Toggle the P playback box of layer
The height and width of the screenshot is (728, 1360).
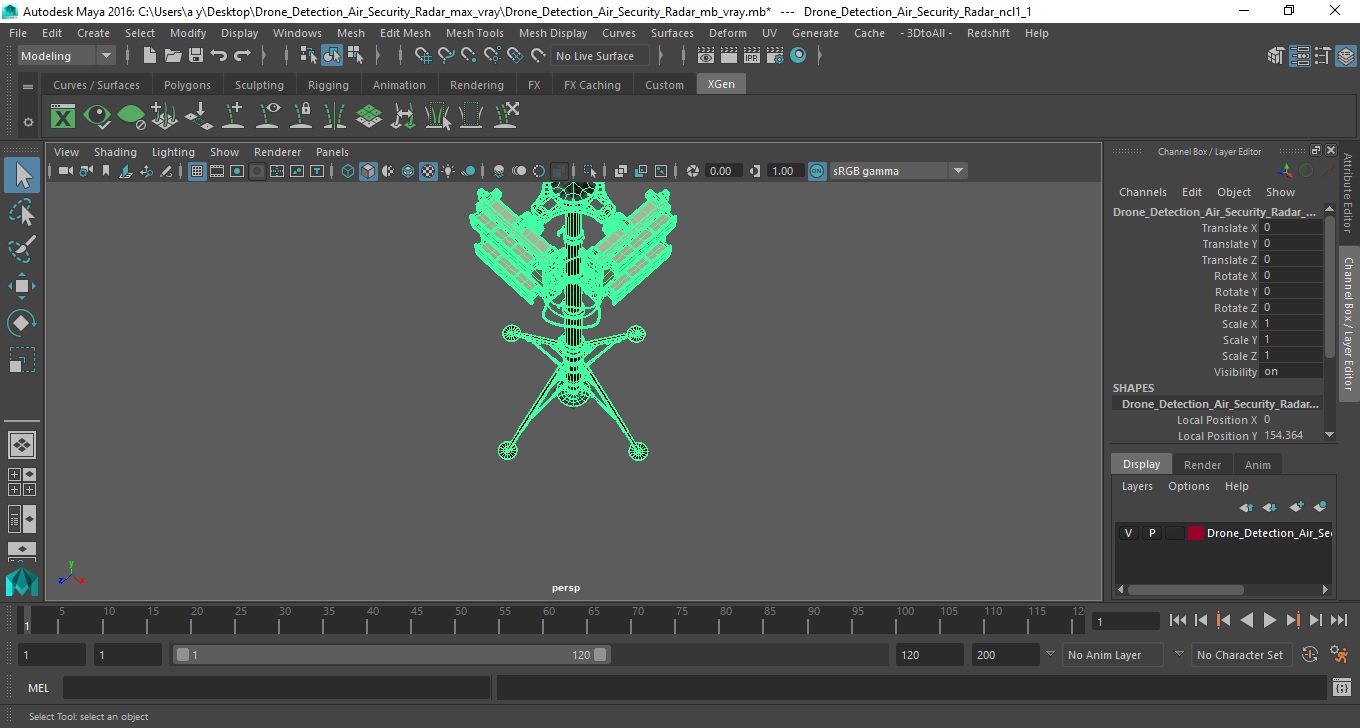[x=1151, y=533]
